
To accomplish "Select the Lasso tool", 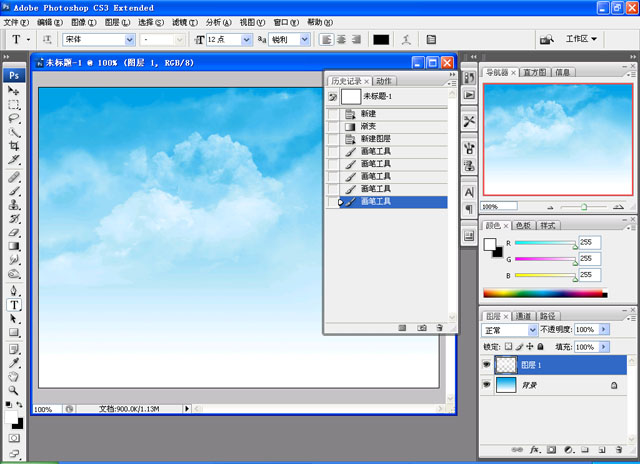I will point(13,118).
